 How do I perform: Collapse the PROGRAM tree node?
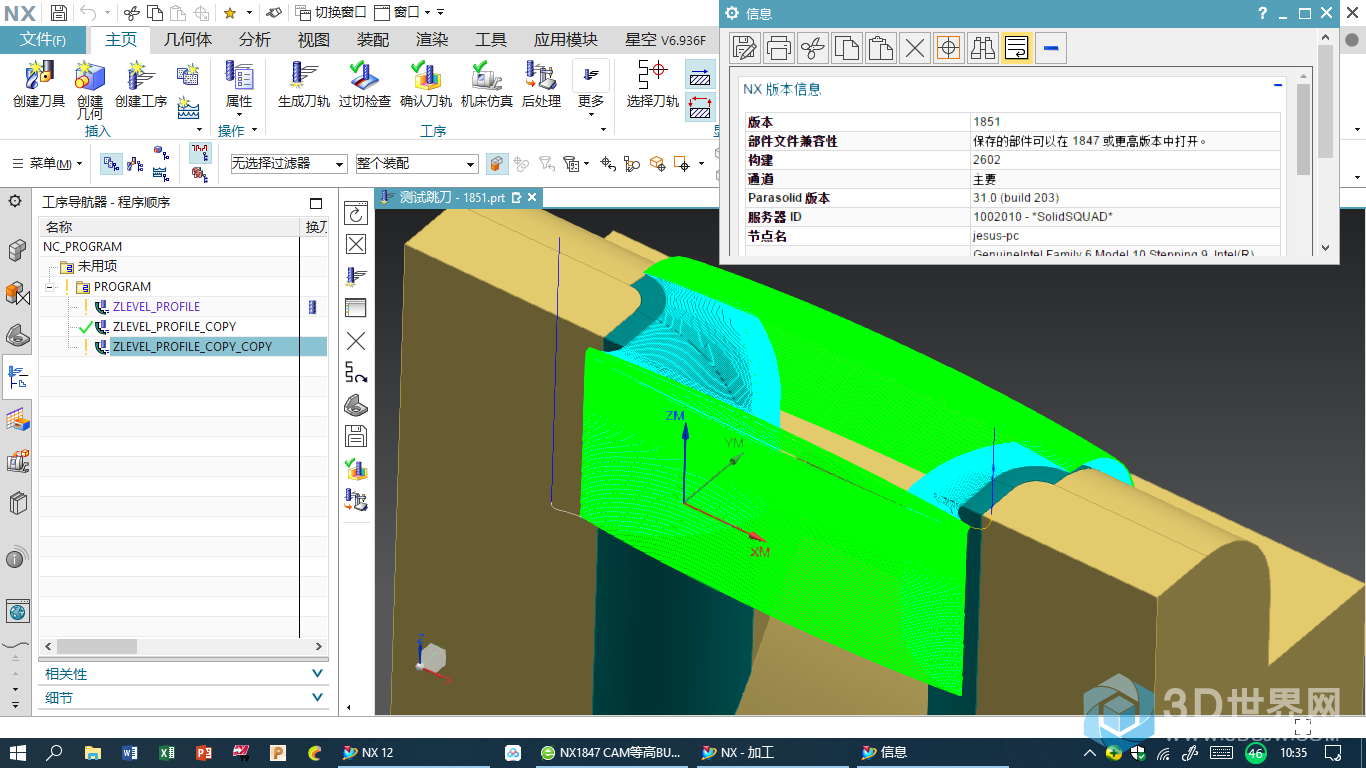click(x=49, y=287)
